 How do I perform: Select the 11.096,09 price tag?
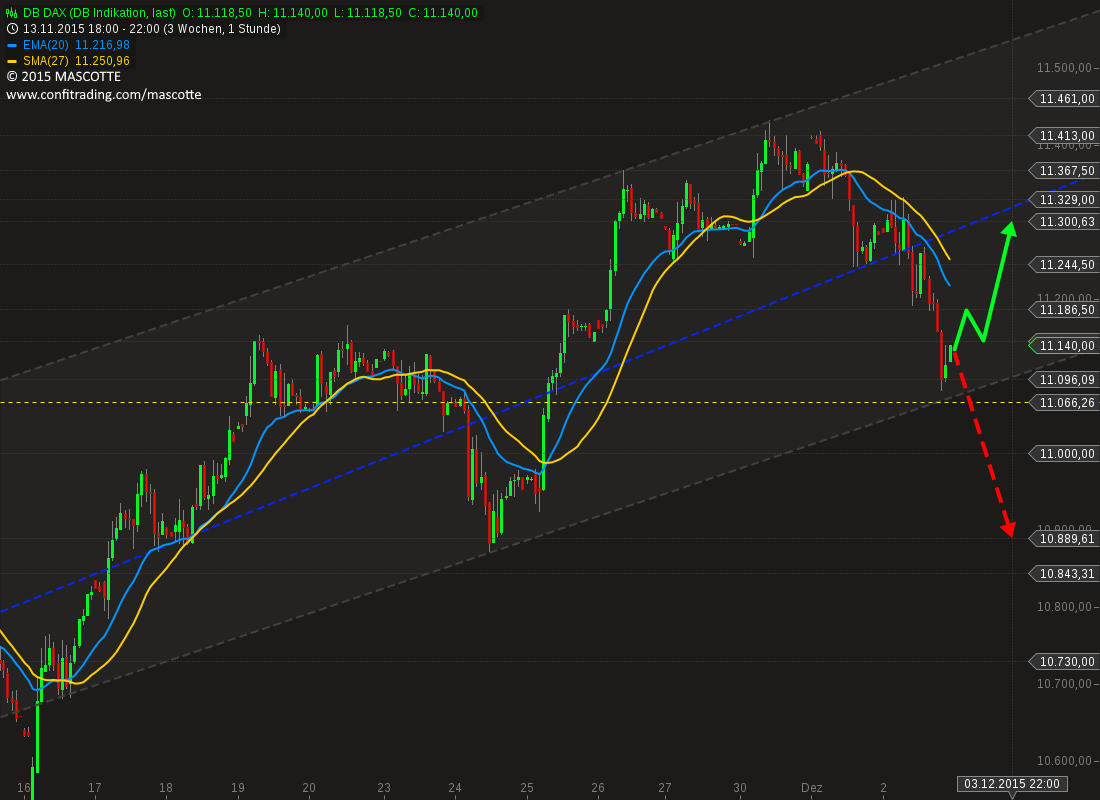[1064, 380]
